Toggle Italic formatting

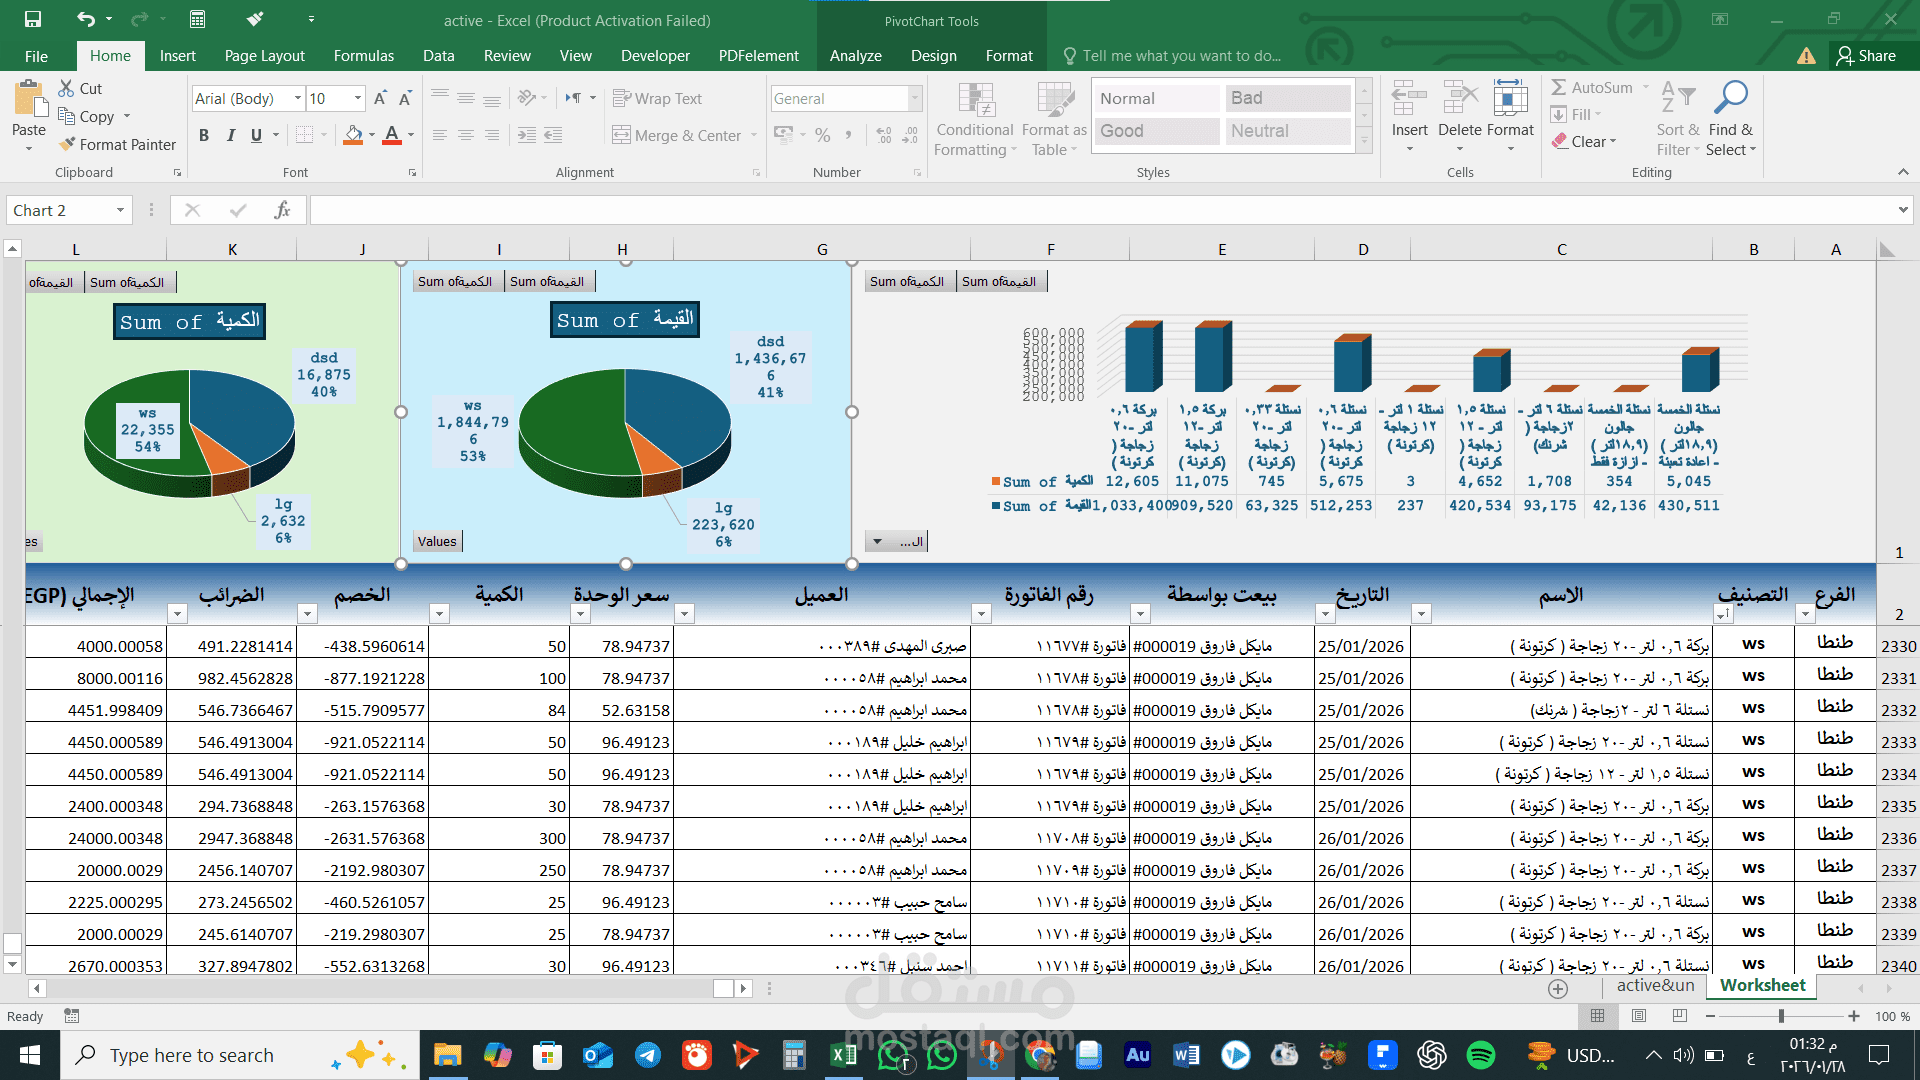click(x=231, y=135)
